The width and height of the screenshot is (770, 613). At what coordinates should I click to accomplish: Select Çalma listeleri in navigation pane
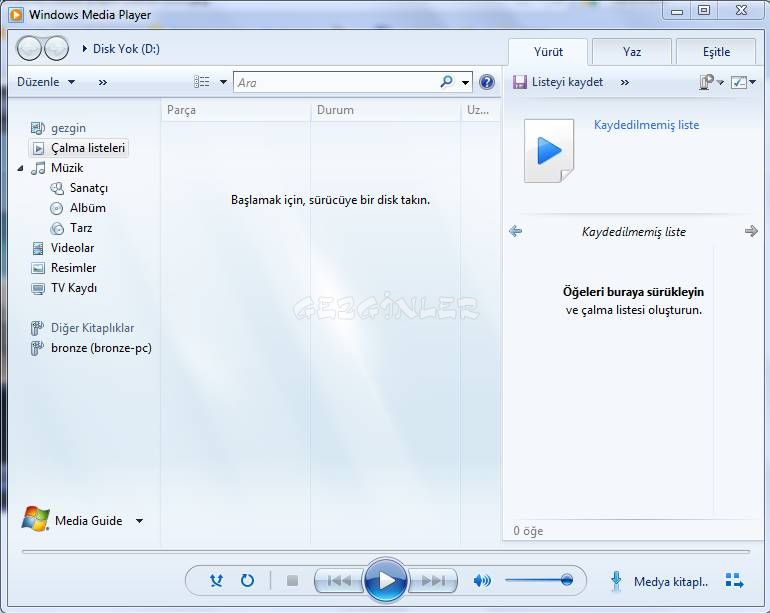[79, 148]
